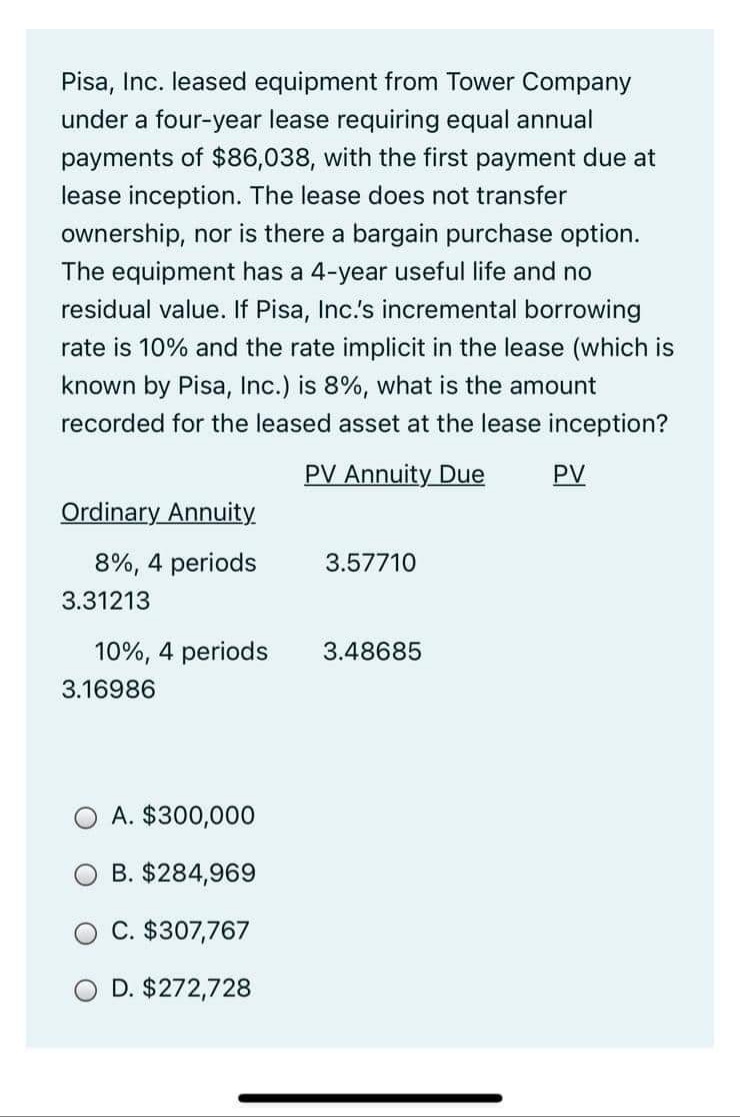Click the value 3.48685 in the table

pos(372,652)
